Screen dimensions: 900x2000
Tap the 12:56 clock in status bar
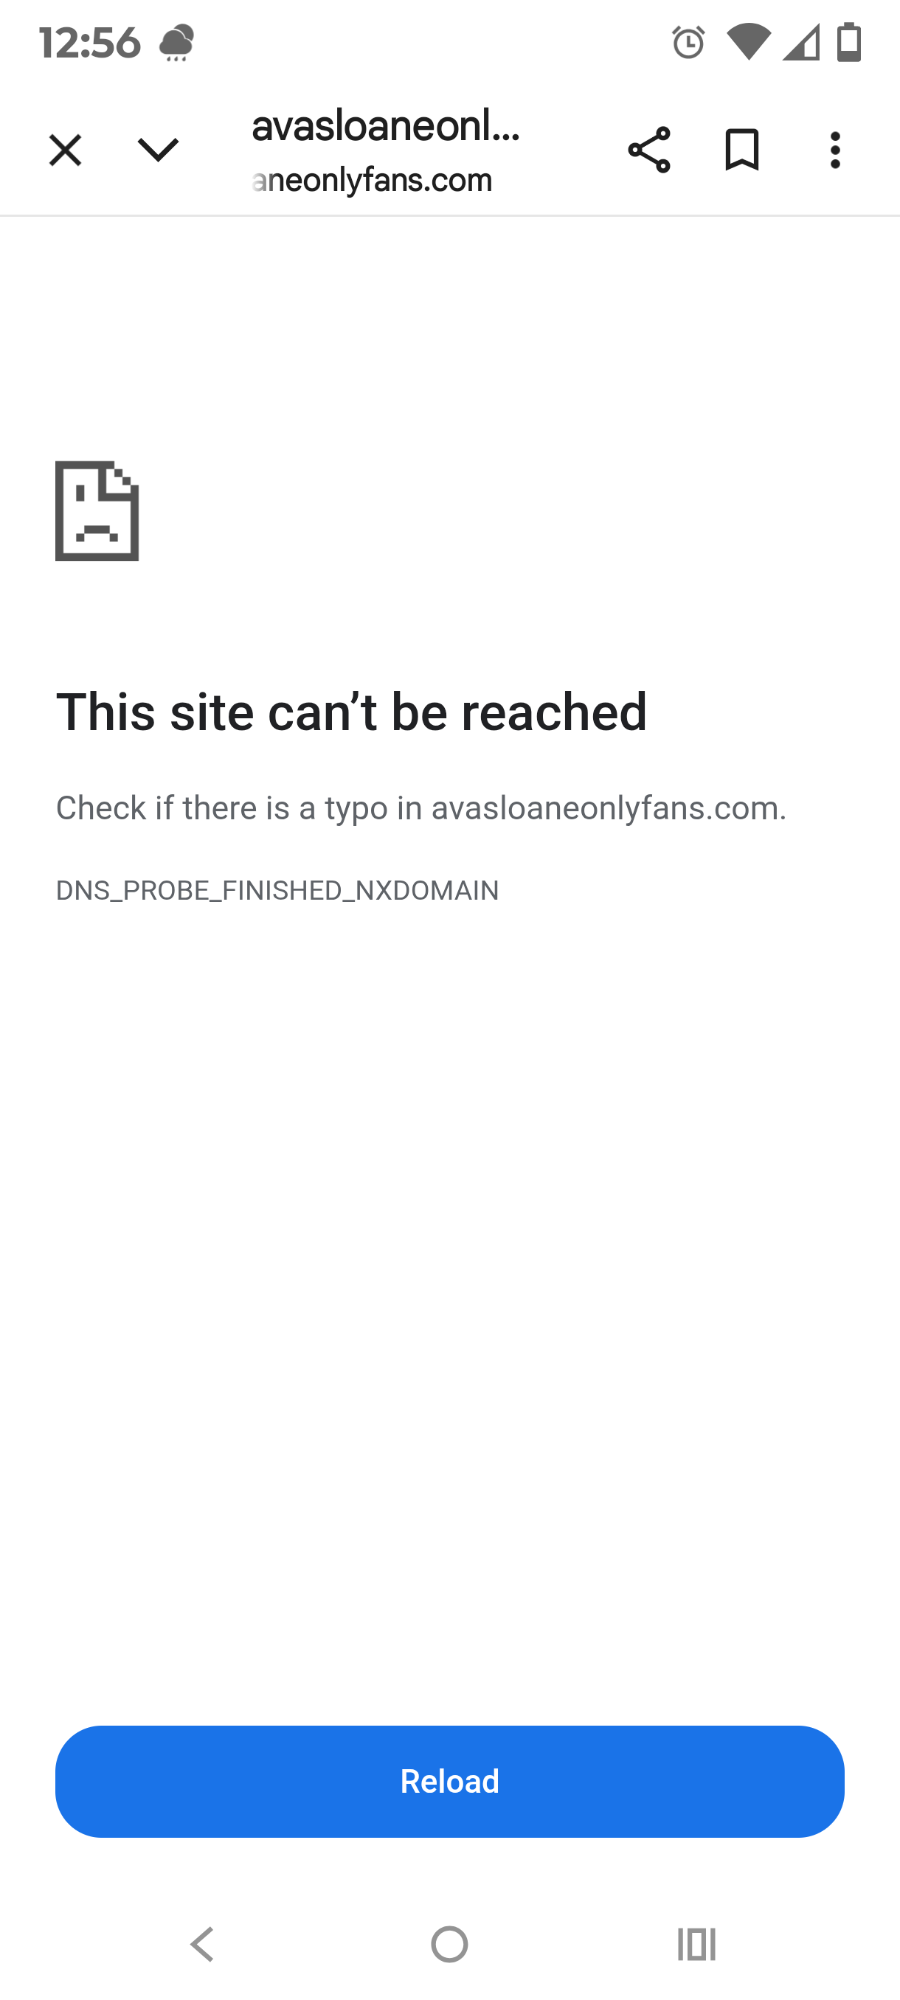click(x=90, y=43)
